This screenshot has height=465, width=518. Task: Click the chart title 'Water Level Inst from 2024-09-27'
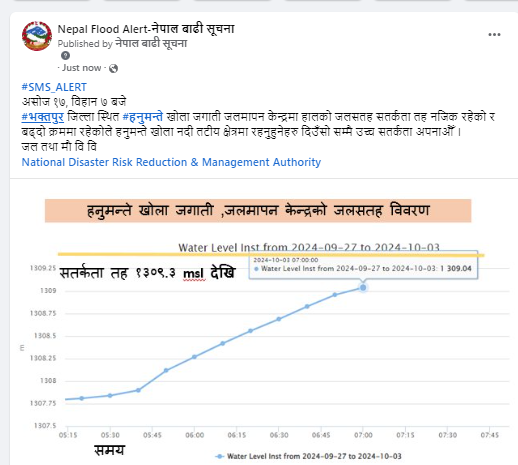[x=309, y=248]
